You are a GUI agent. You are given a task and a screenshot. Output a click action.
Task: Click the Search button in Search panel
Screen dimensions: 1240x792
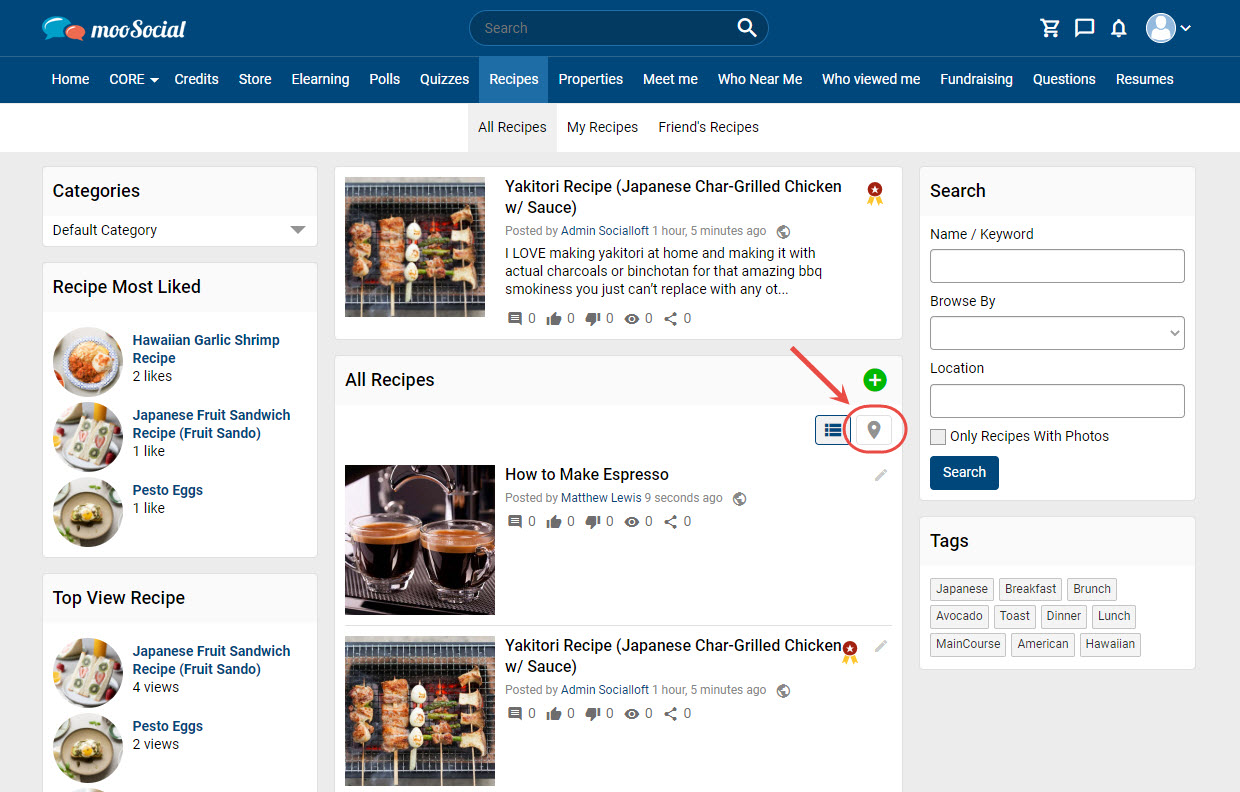[x=964, y=472]
